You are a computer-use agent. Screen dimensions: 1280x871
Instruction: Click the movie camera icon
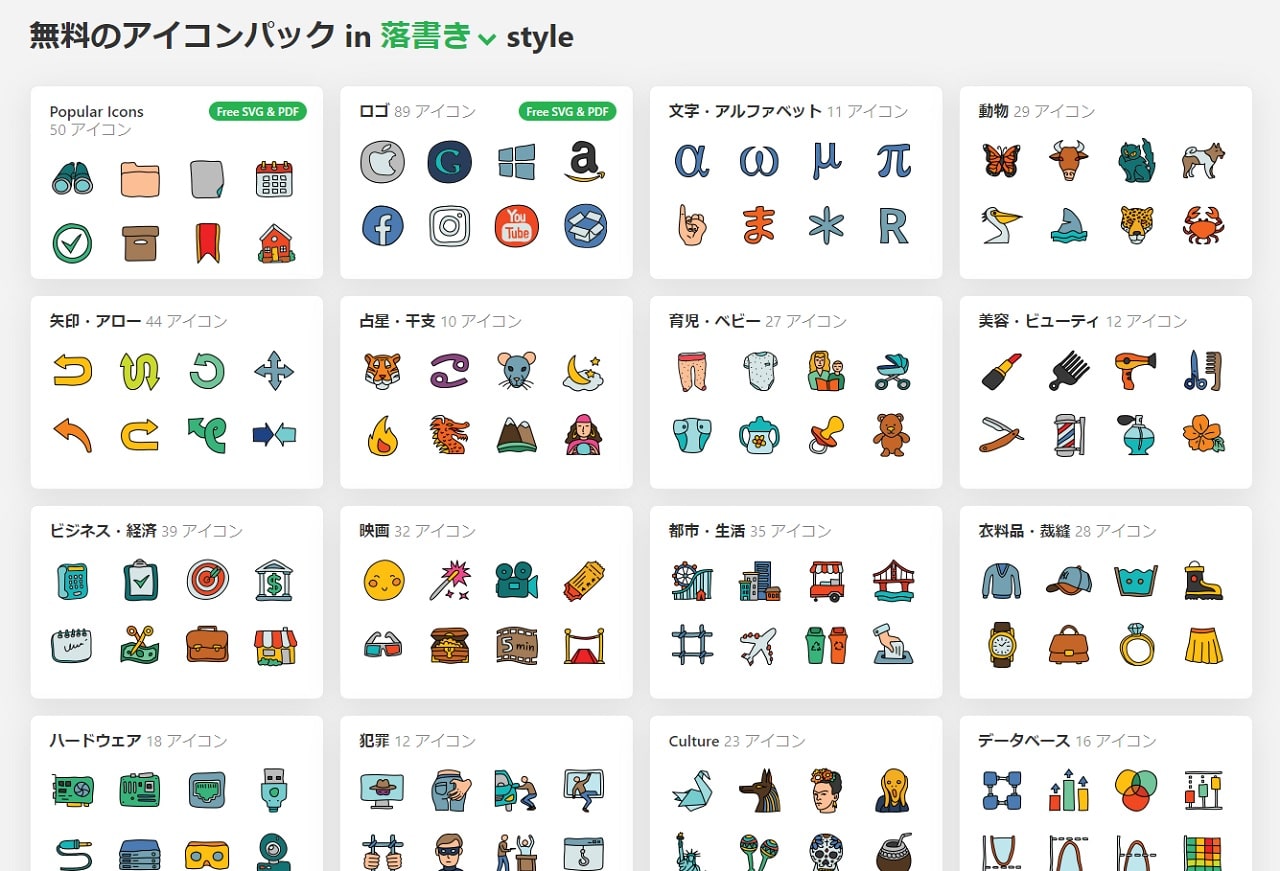(x=516, y=580)
